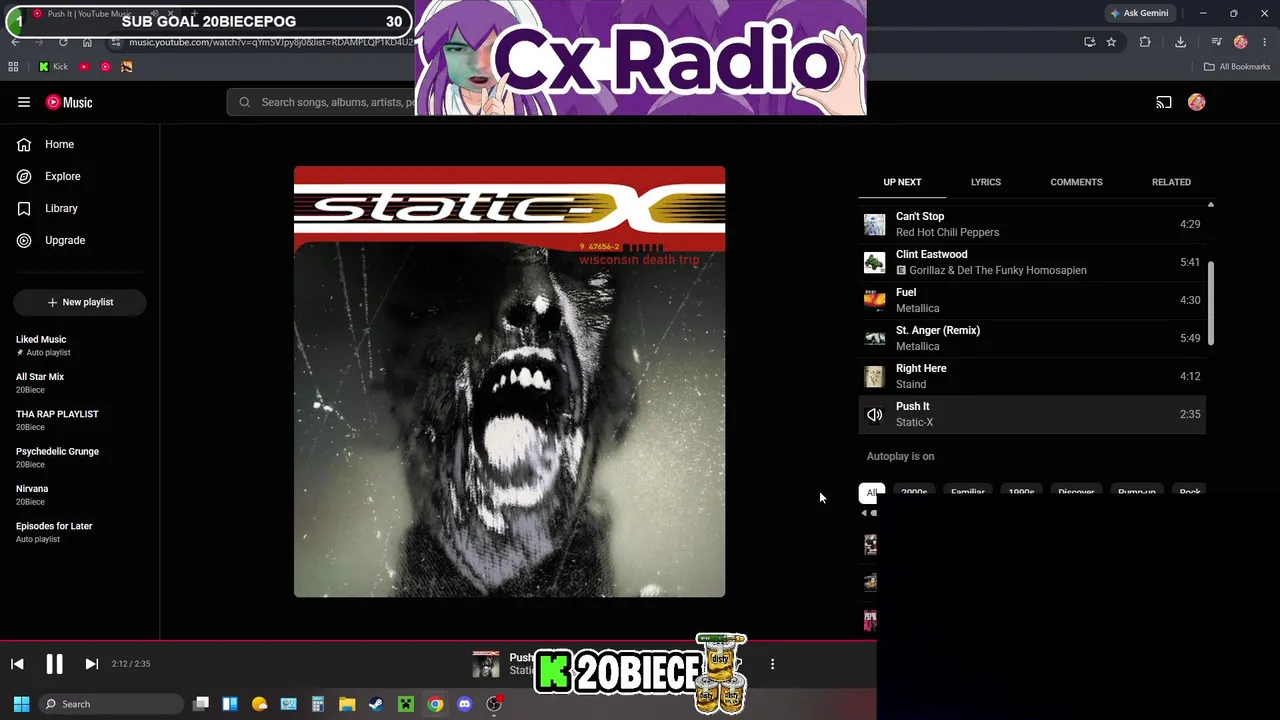Switch to the Comments tab
The image size is (1280, 720).
tap(1076, 182)
